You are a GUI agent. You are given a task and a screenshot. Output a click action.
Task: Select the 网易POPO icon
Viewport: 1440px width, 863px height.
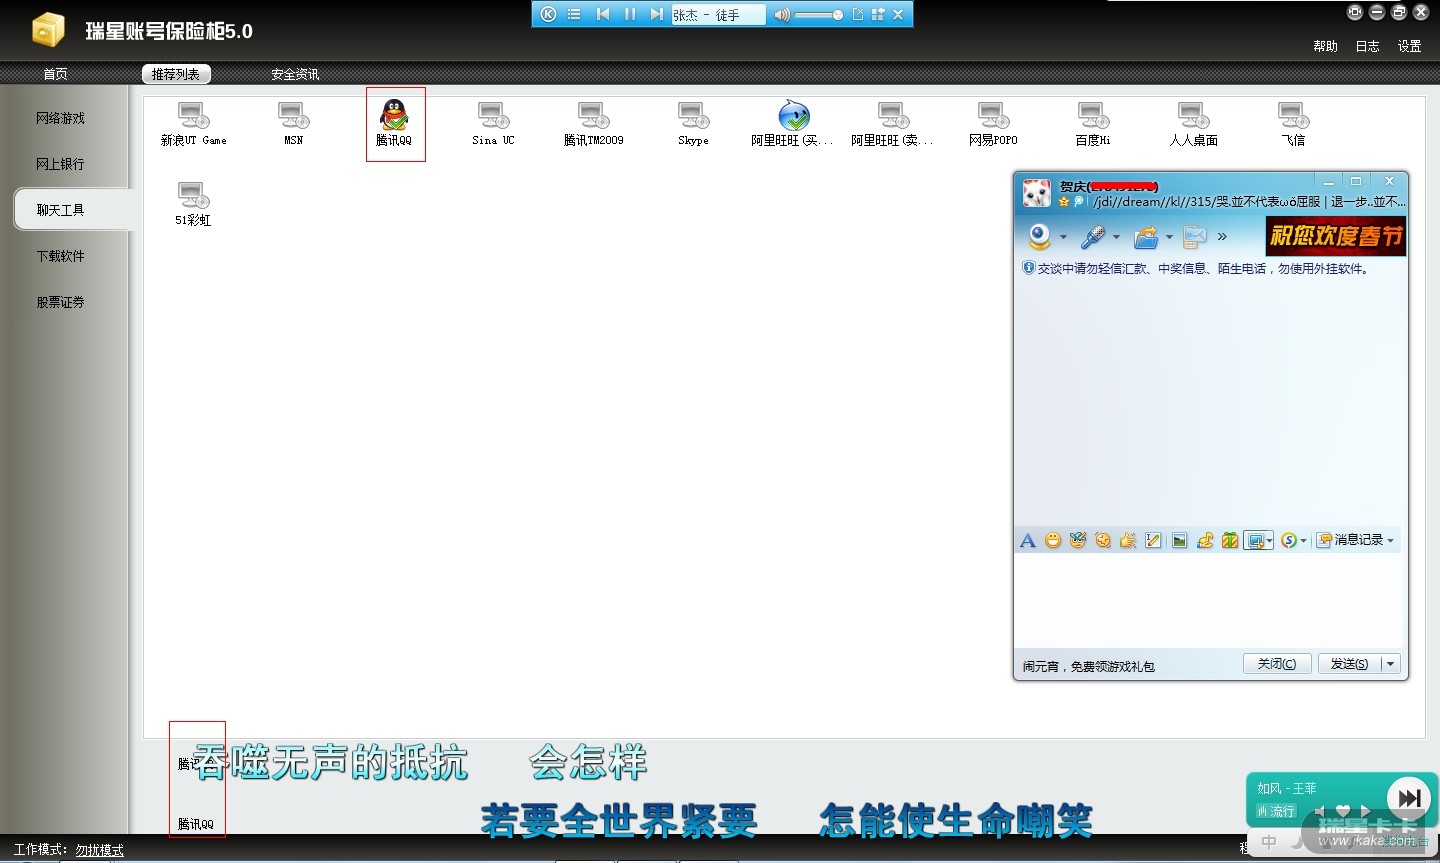993,124
